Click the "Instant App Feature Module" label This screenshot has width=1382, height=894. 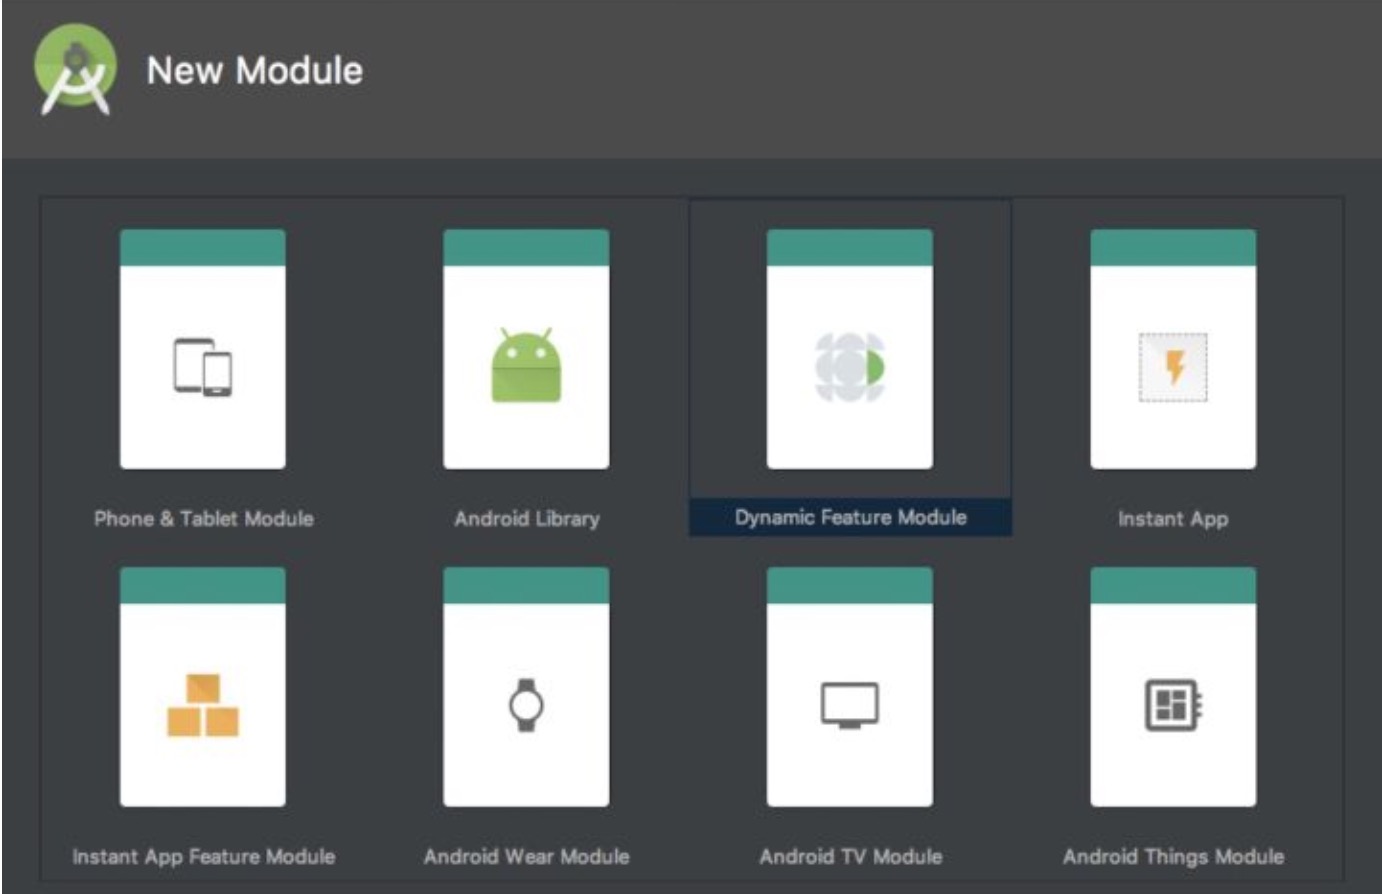click(x=204, y=856)
